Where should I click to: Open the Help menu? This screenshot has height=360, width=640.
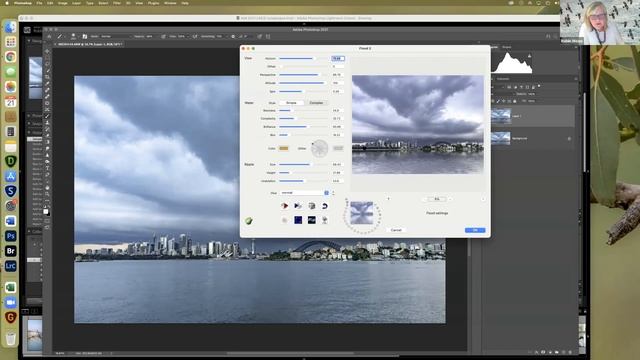tap(185, 3)
